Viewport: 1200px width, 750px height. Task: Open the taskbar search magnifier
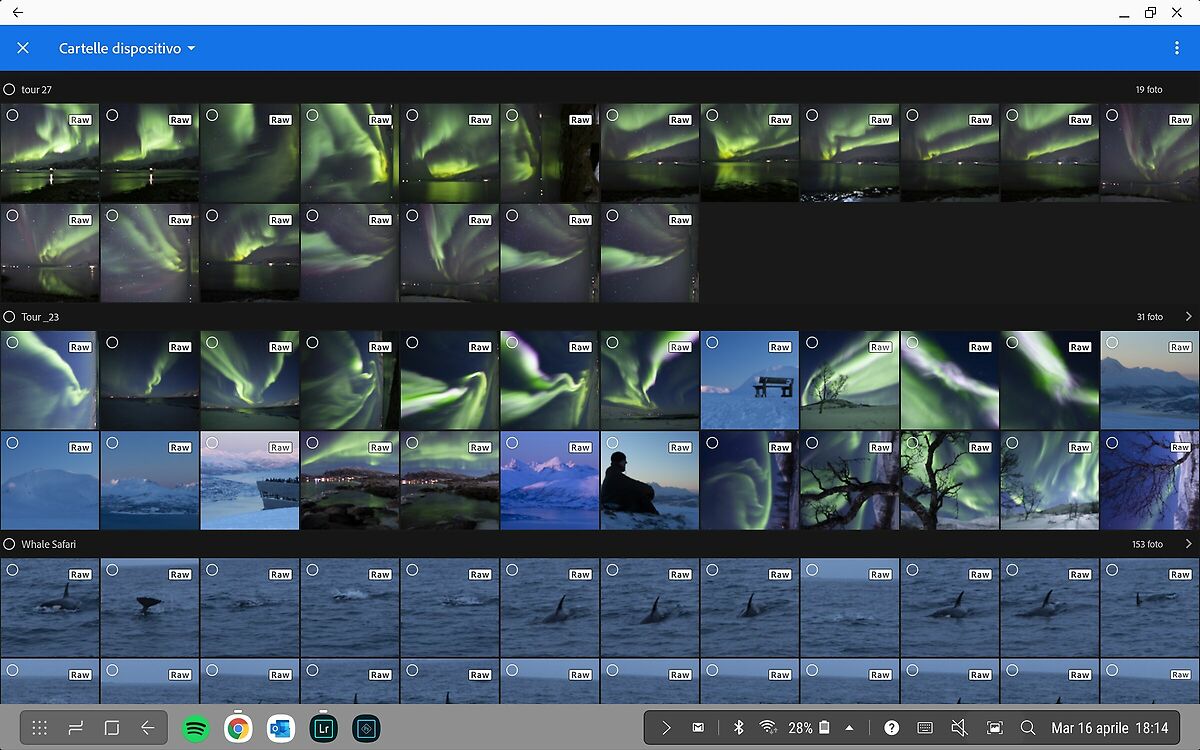point(1028,728)
